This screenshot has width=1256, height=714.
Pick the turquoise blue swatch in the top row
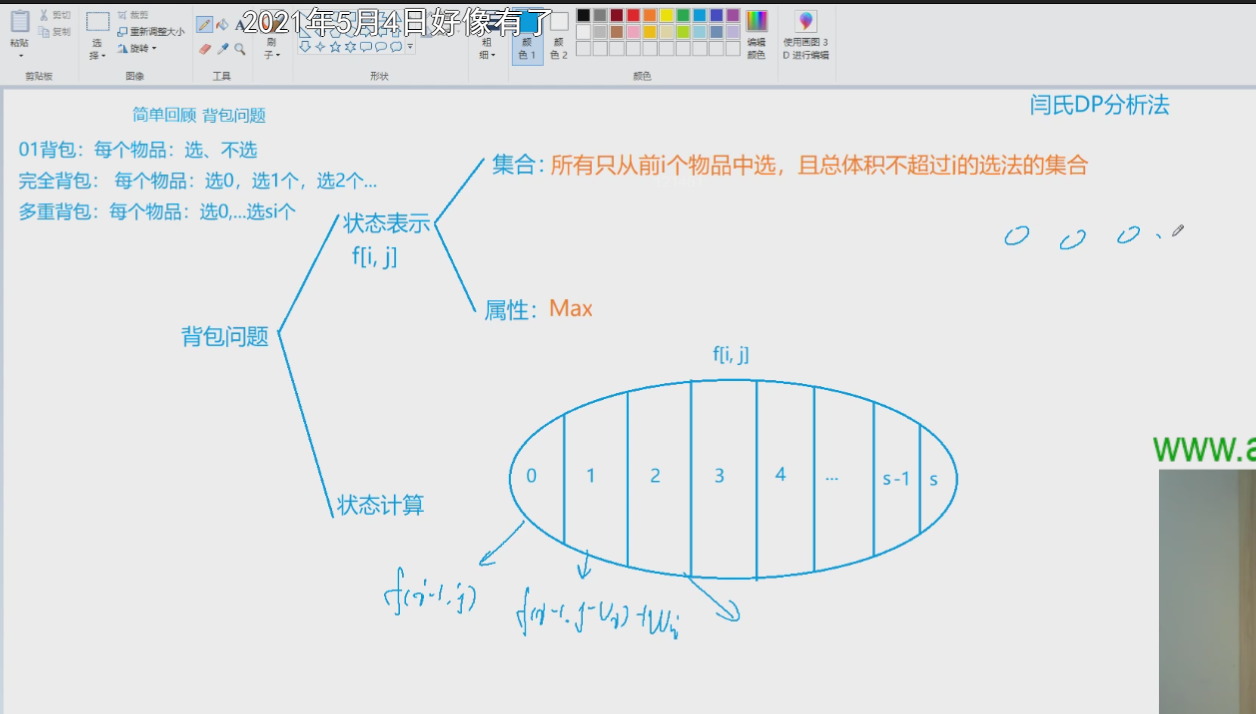click(x=700, y=15)
